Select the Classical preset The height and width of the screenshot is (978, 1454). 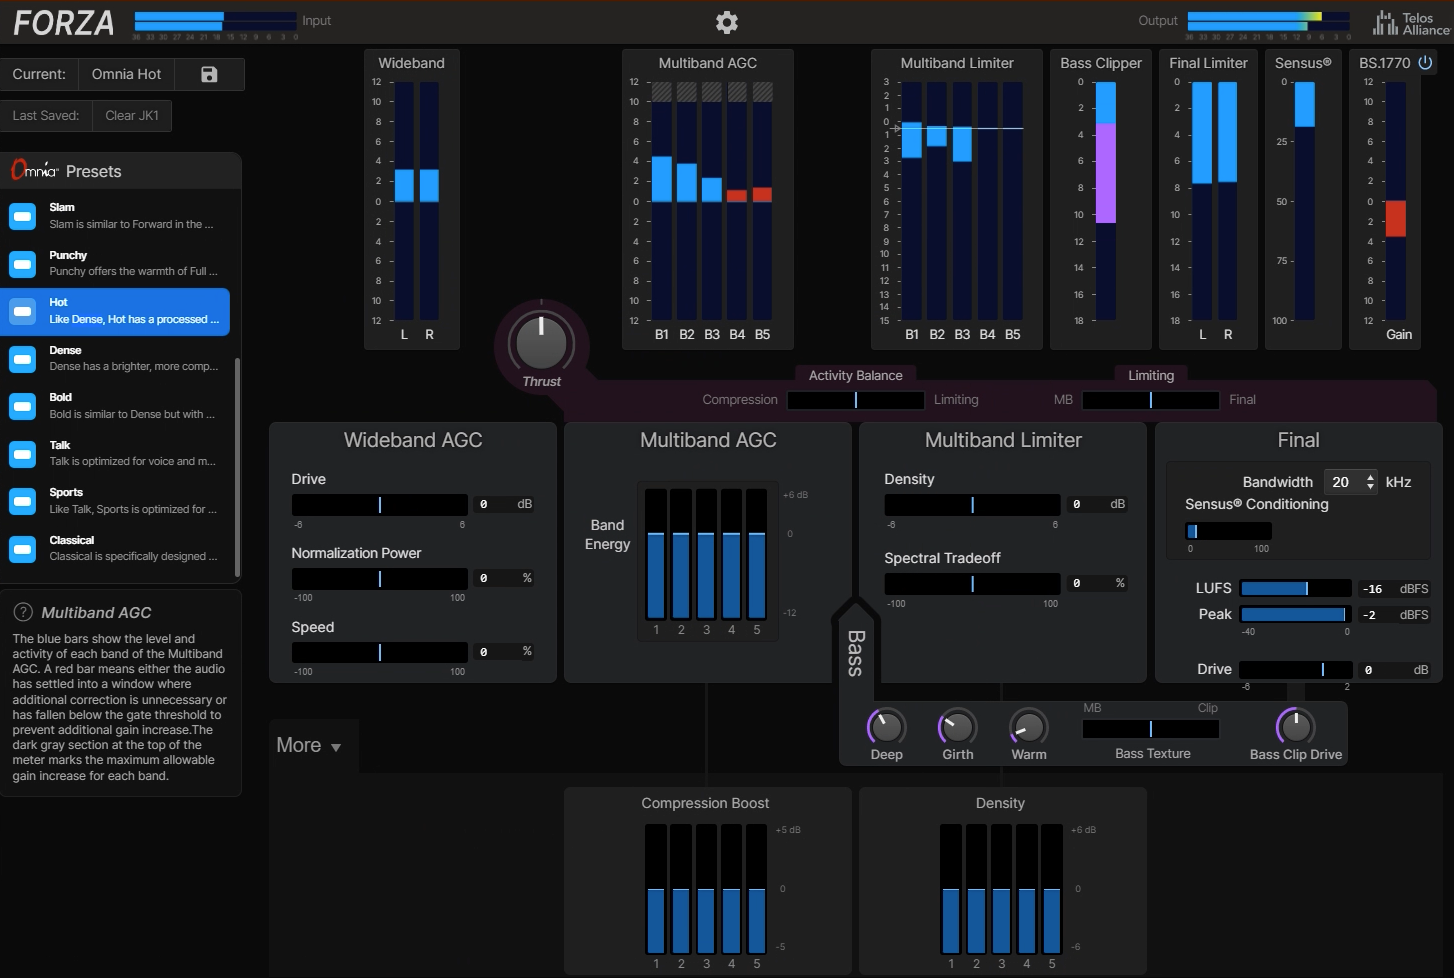pos(115,548)
